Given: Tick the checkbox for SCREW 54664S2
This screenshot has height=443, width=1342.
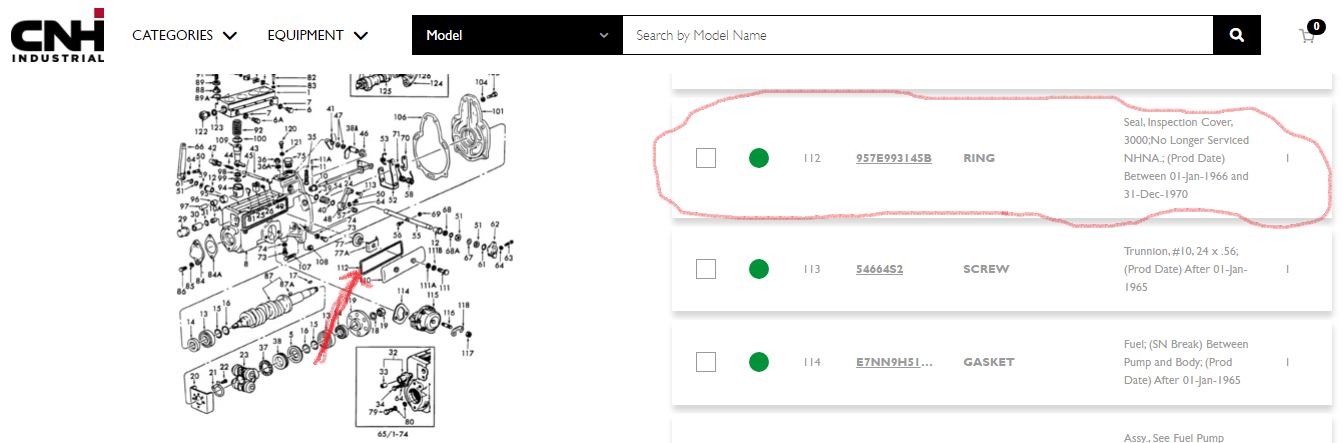Looking at the screenshot, I should (706, 269).
